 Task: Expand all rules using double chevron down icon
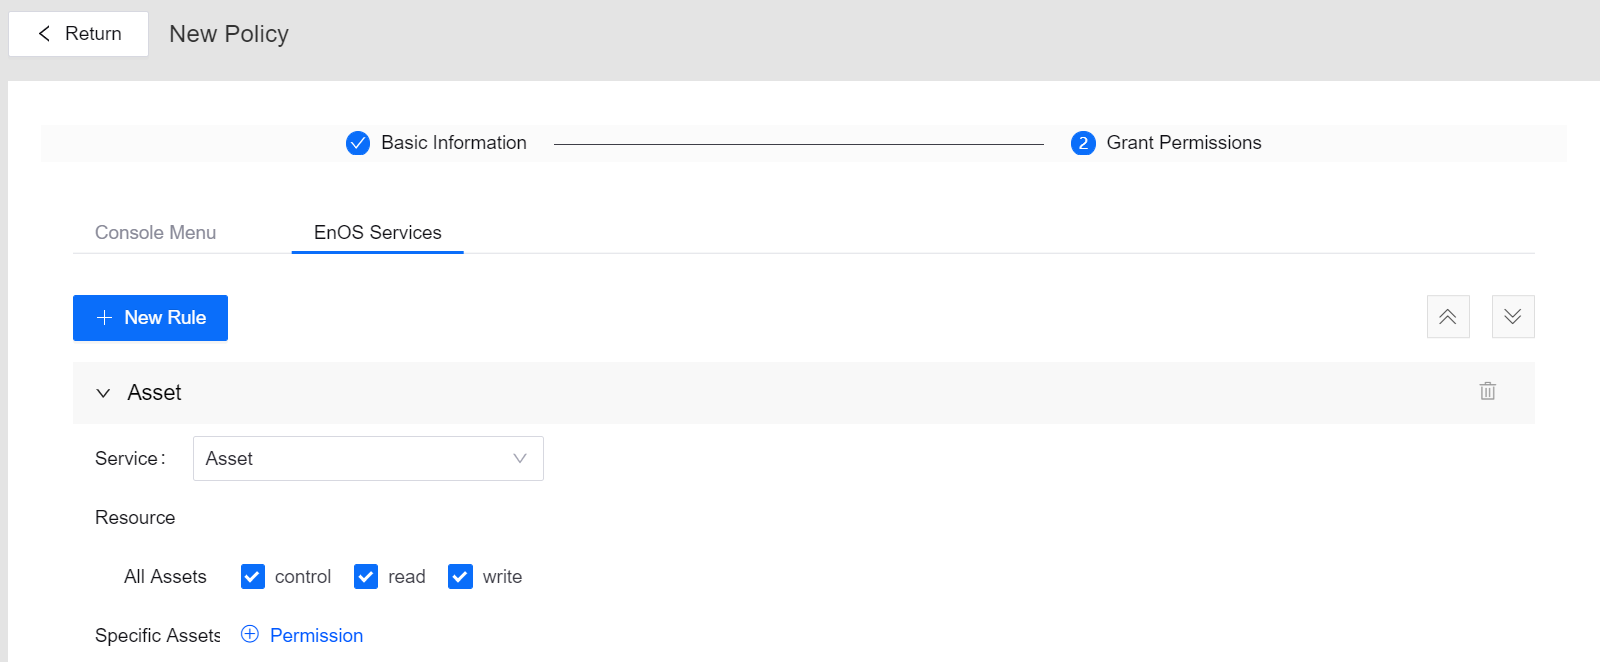(x=1512, y=316)
